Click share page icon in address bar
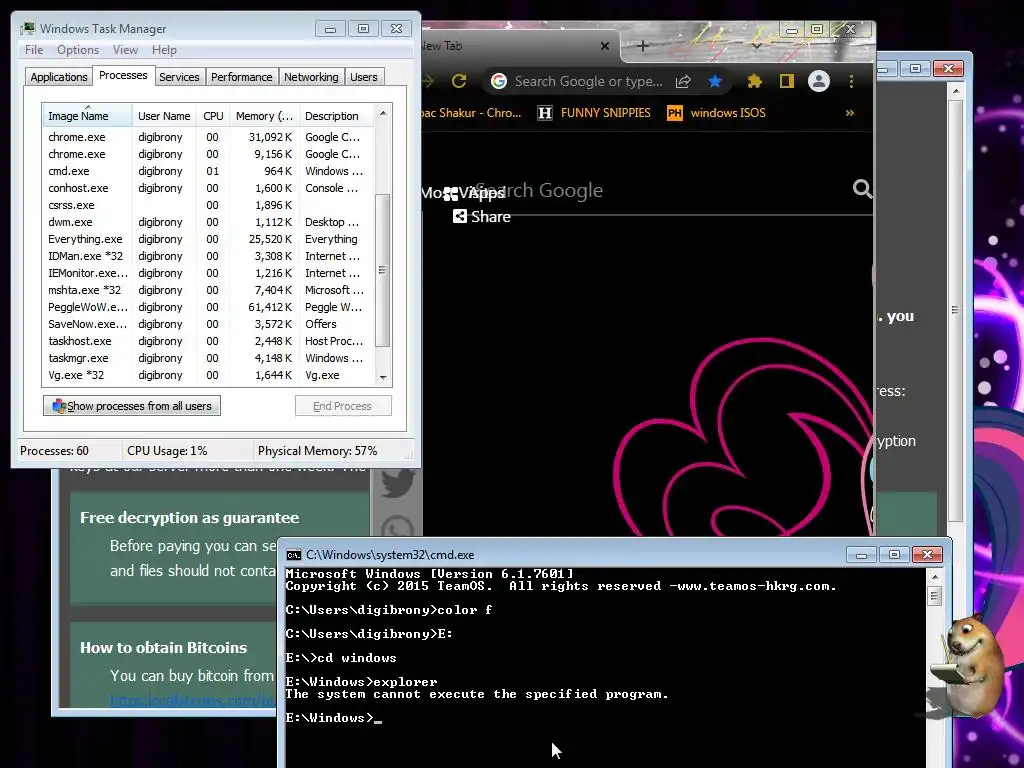1024x768 pixels. 683,81
